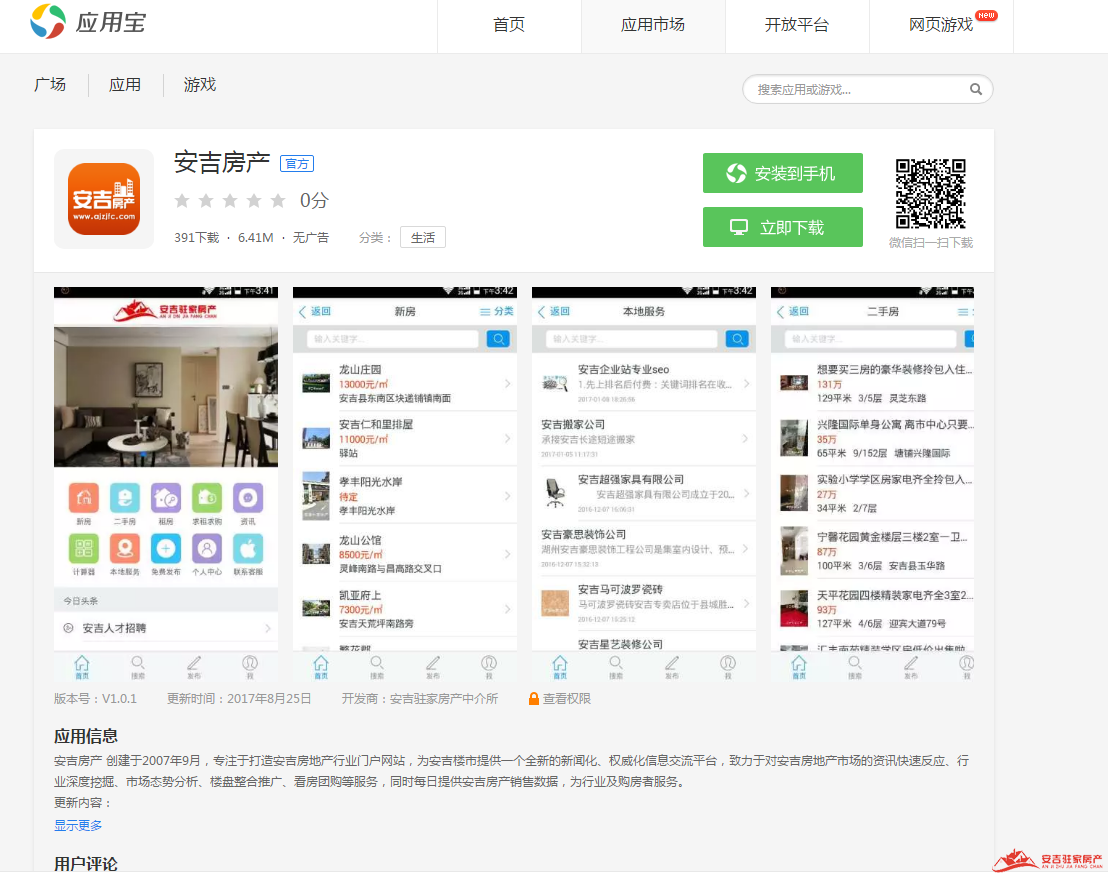Open the 首页 navigation tab
Viewport: 1108px width, 873px height.
(x=509, y=25)
